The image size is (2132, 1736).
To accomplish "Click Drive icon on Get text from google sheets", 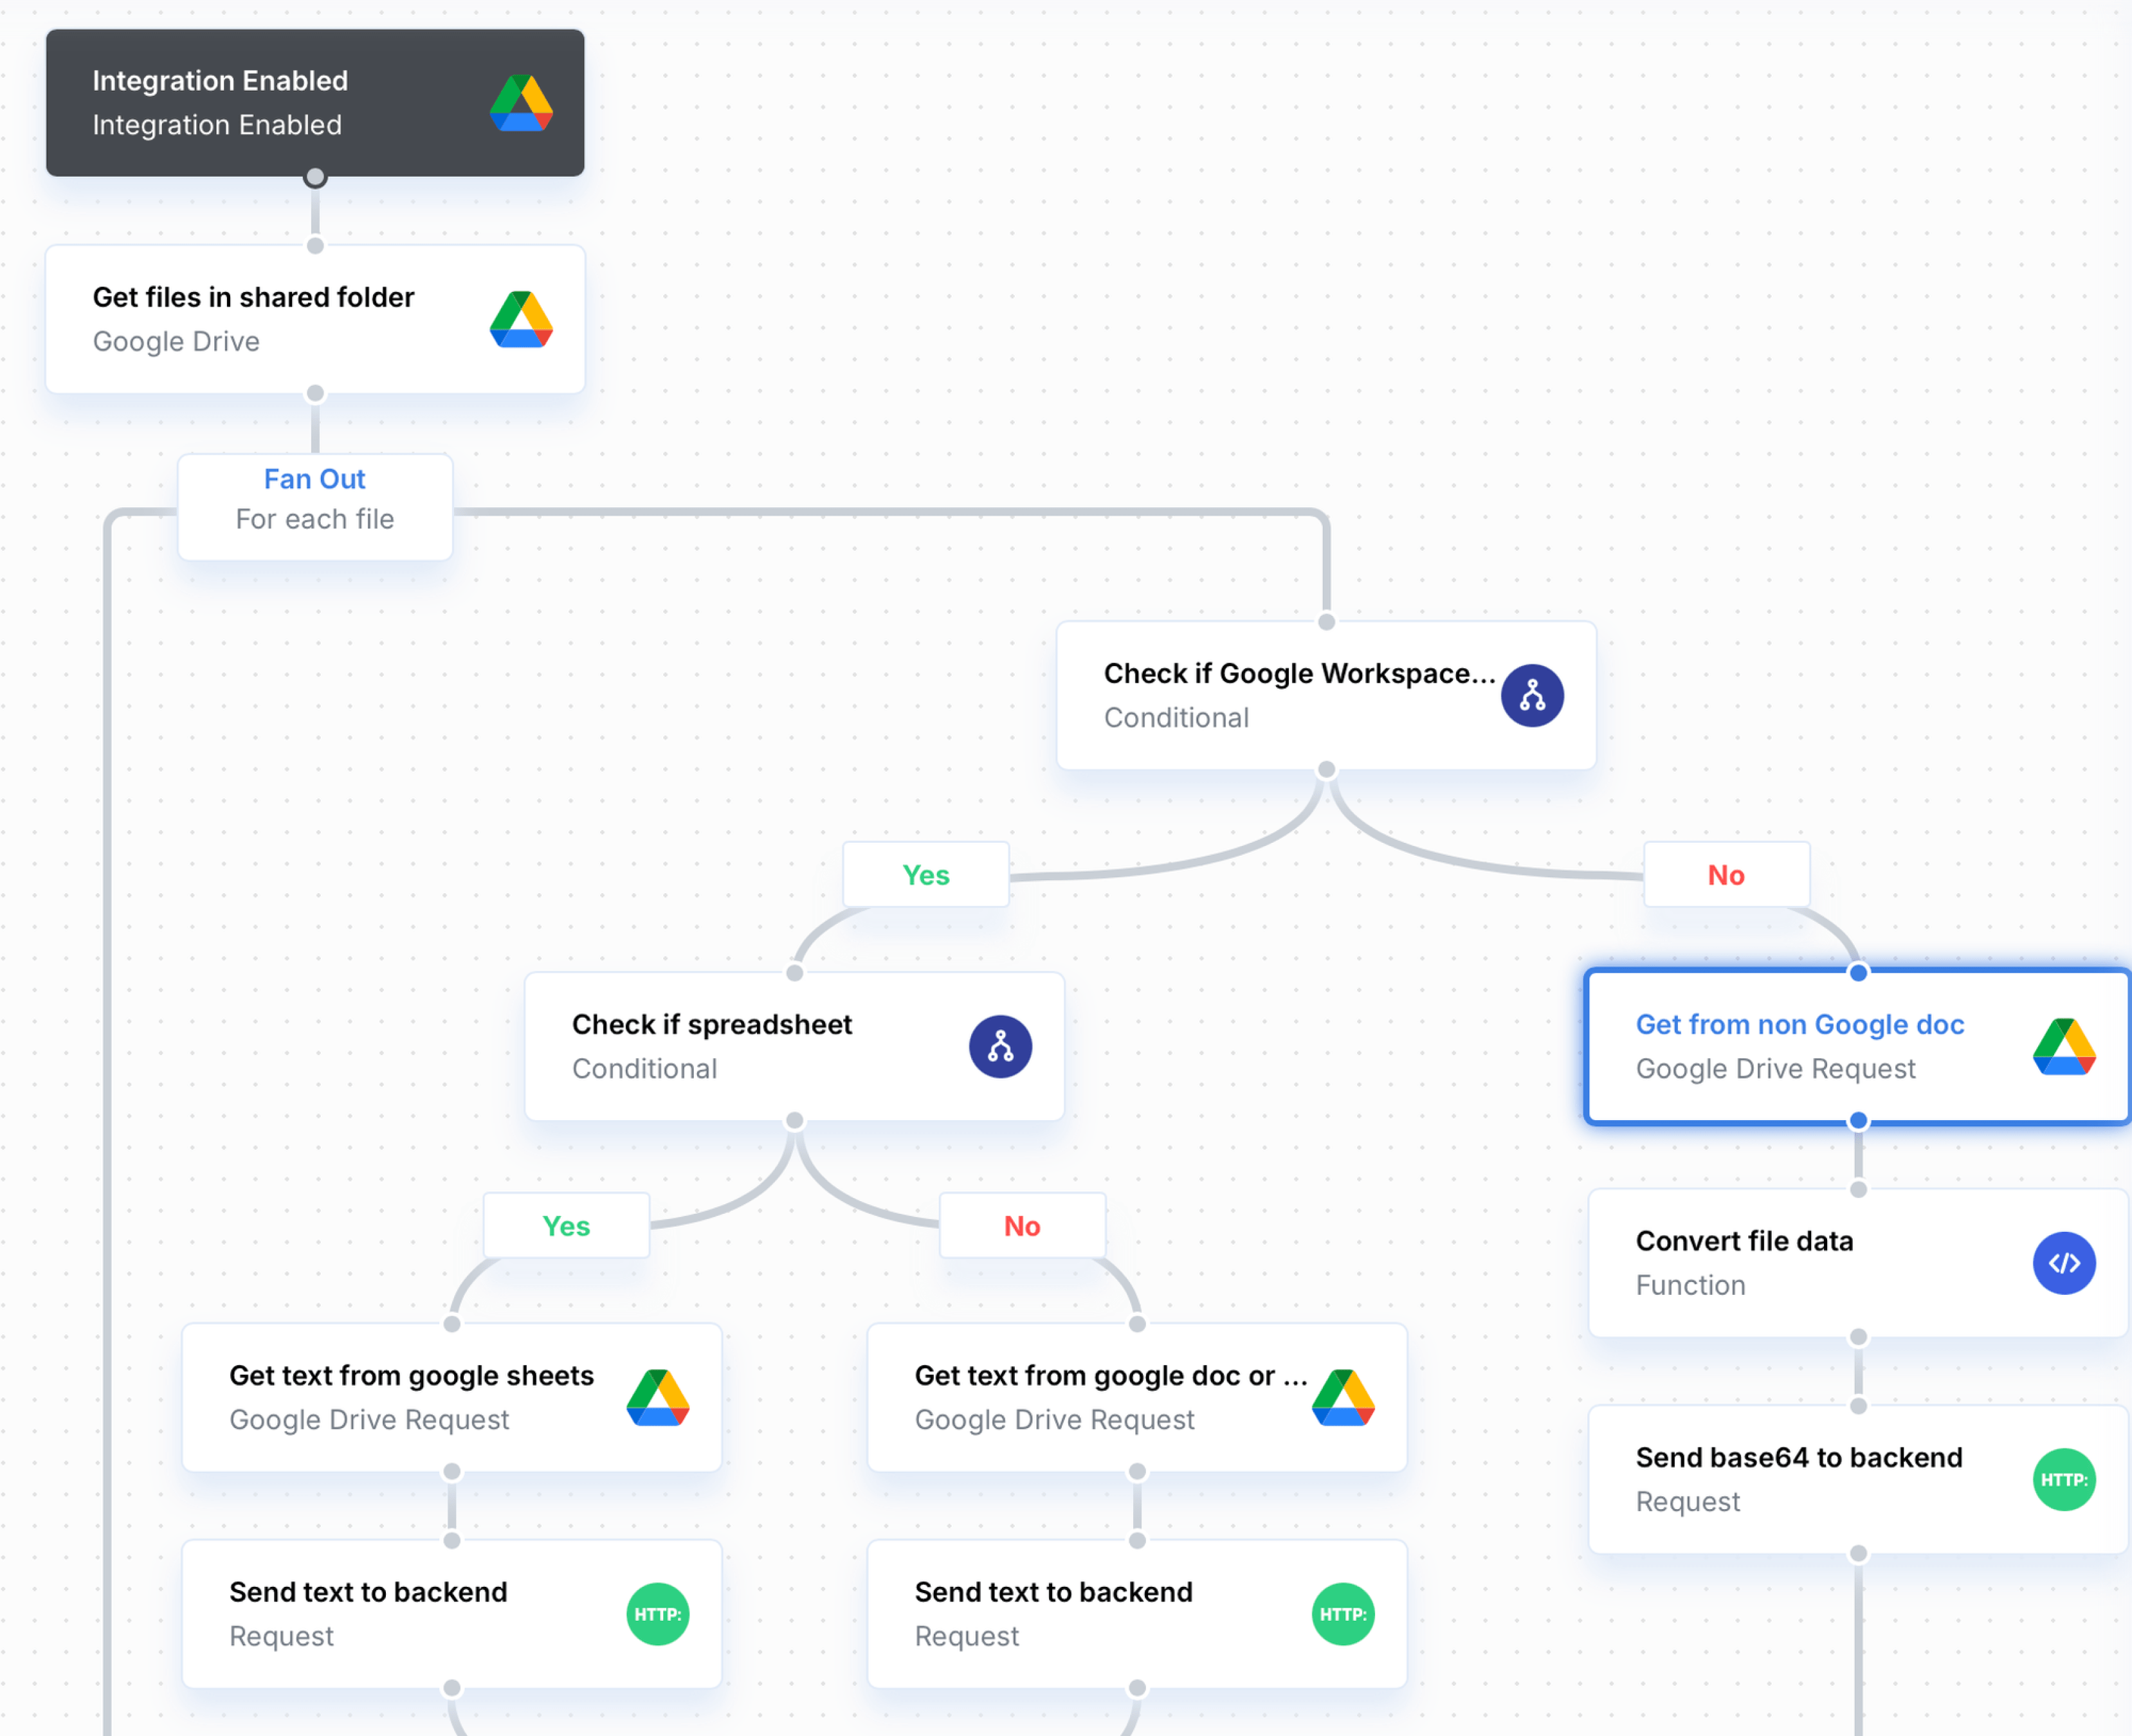I will click(657, 1398).
